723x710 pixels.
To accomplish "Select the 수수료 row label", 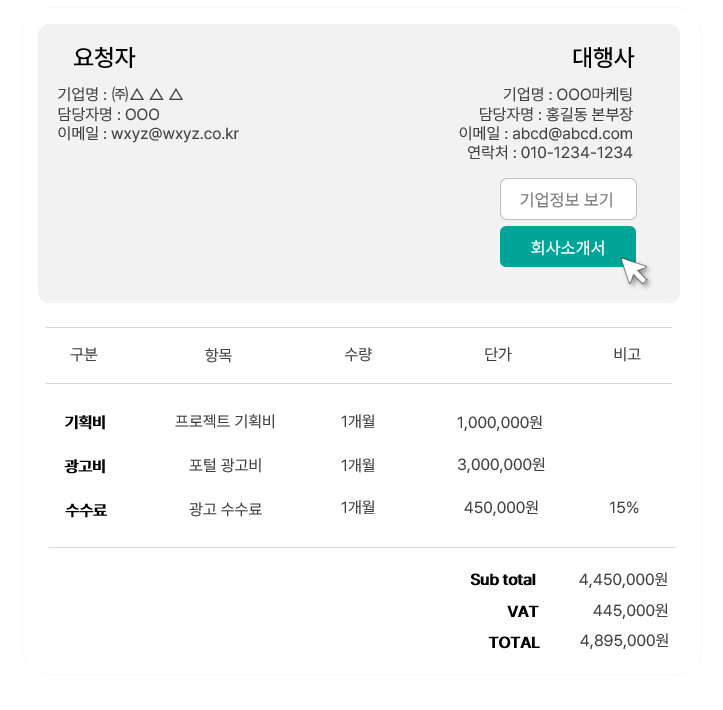I will [x=86, y=510].
